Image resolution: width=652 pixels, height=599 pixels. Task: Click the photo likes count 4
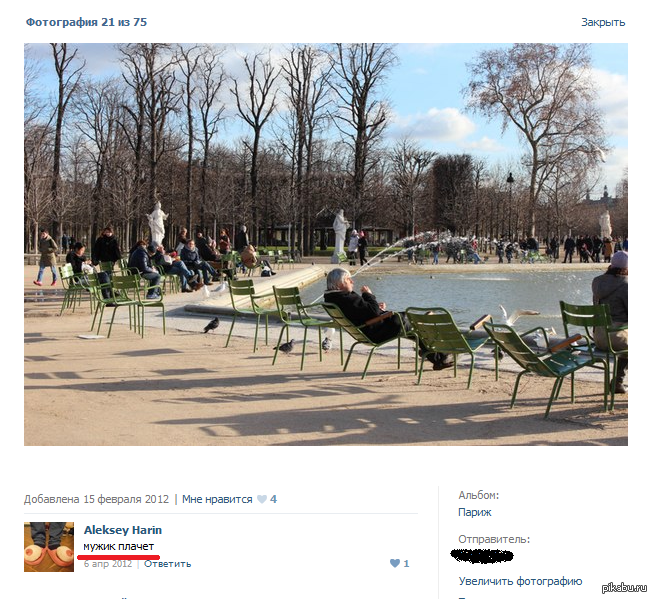[273, 499]
